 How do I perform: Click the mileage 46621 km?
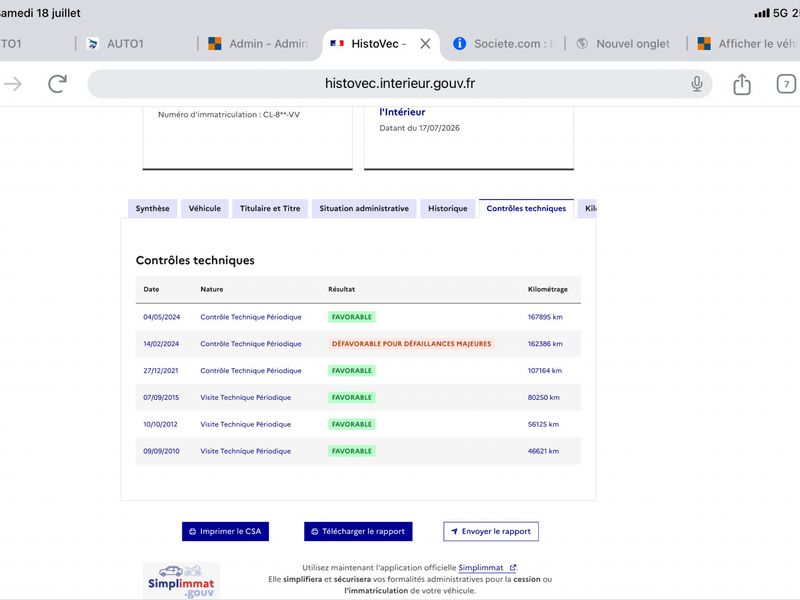coord(543,451)
